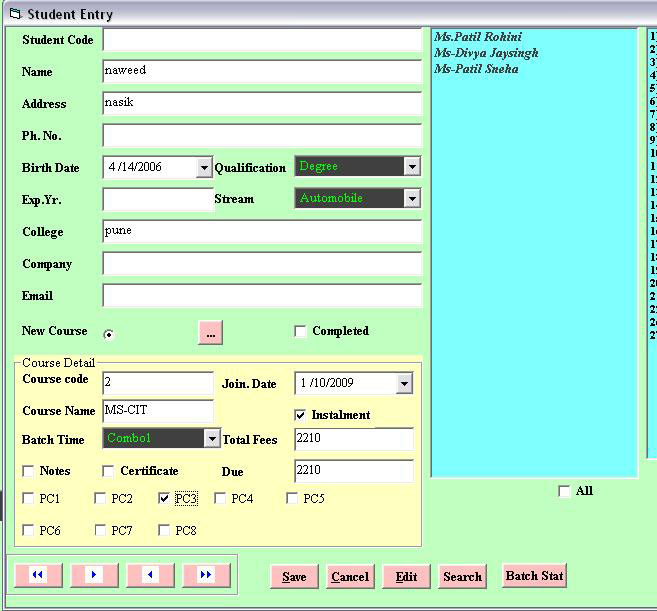The image size is (657, 611).
Task: Check the PC8 checkbox
Action: pos(164,530)
